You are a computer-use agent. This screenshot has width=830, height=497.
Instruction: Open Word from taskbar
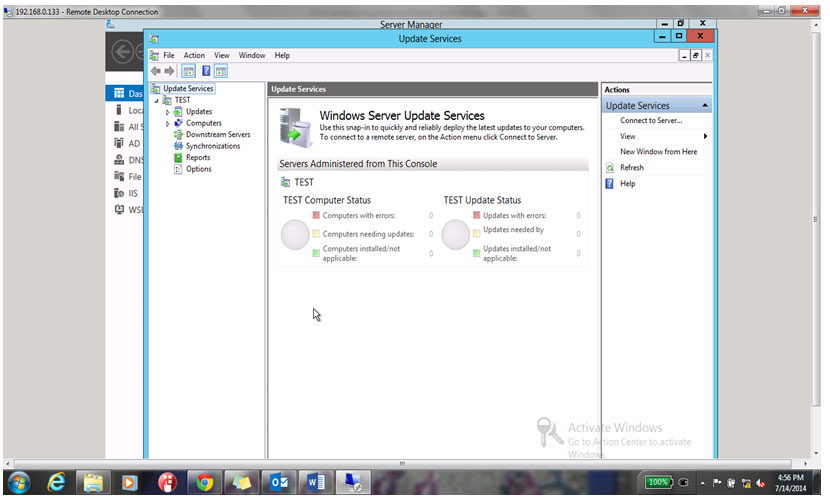316,483
